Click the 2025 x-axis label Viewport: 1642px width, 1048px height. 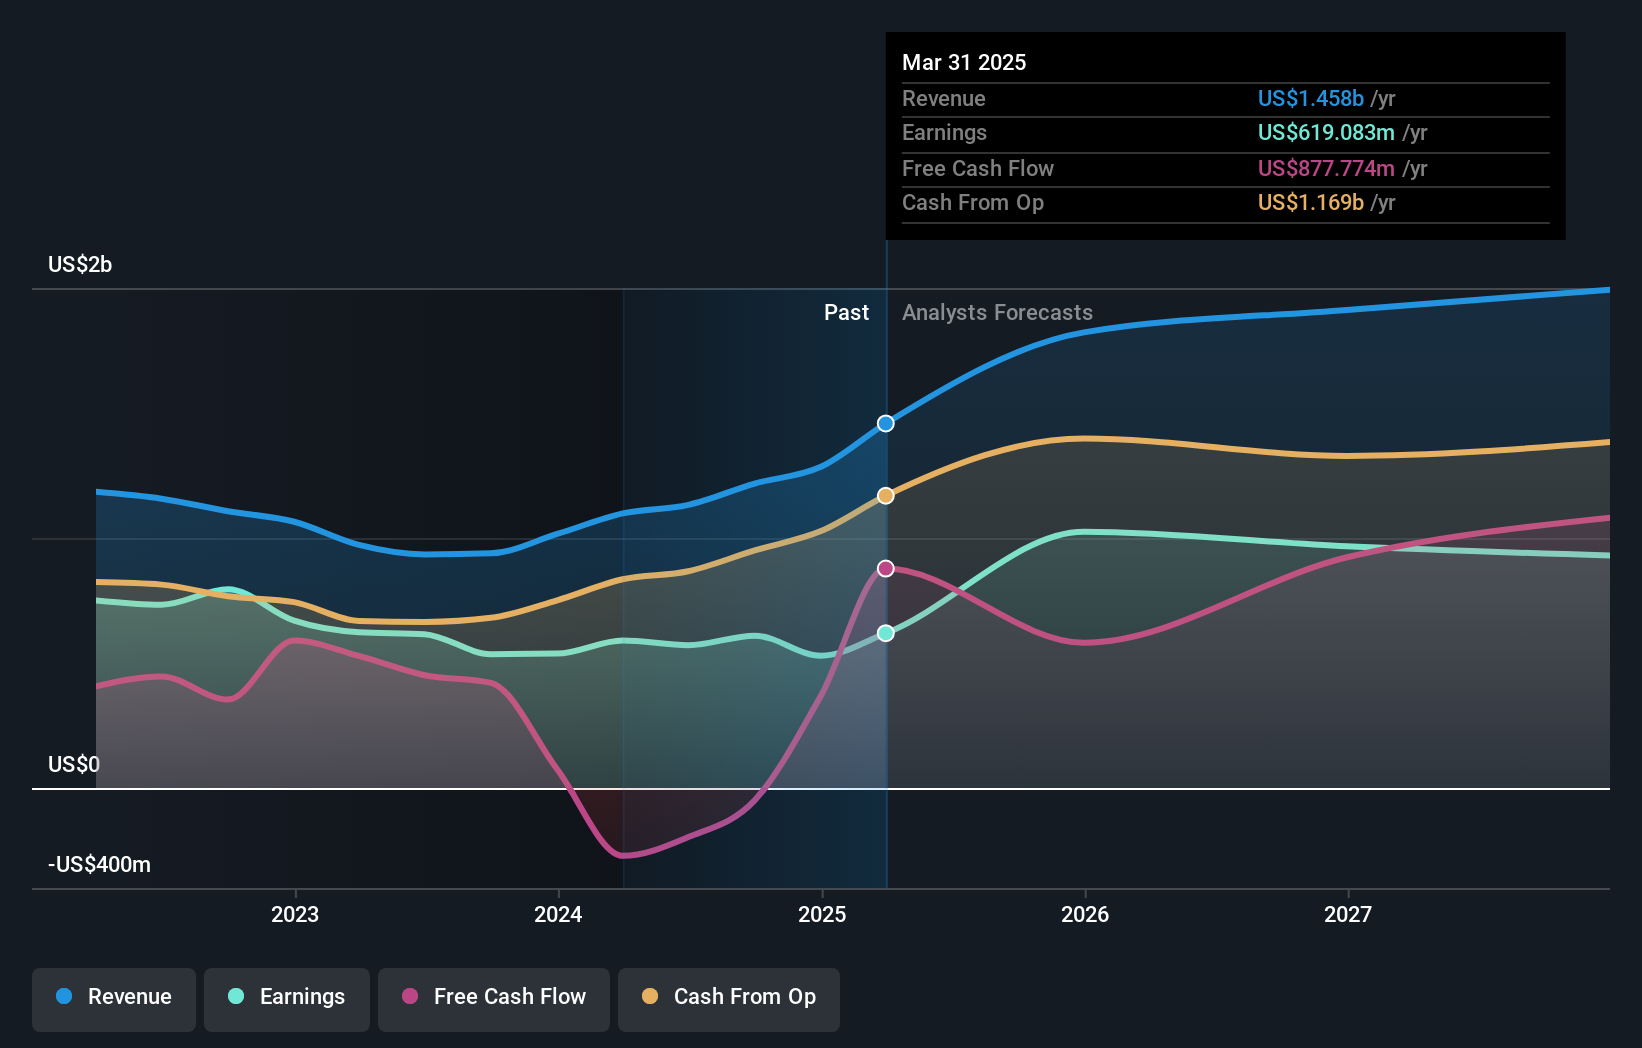(x=822, y=914)
